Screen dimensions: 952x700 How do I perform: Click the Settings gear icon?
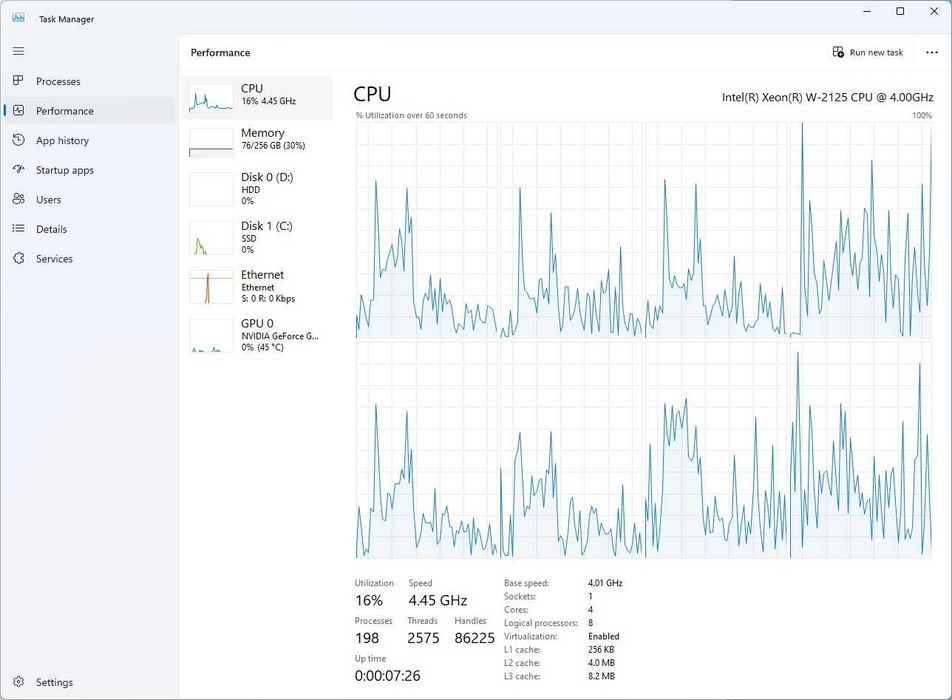tap(19, 682)
